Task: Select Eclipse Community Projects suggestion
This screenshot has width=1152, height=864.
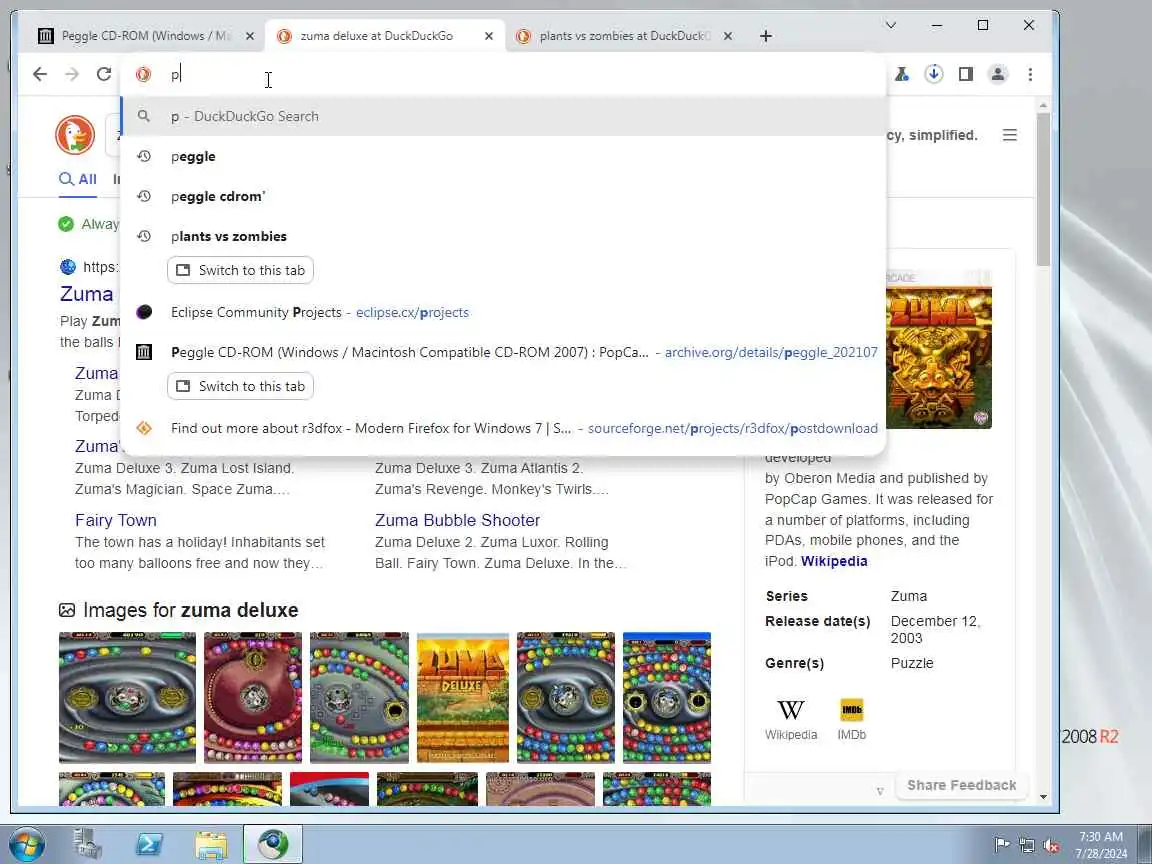Action: coord(503,312)
